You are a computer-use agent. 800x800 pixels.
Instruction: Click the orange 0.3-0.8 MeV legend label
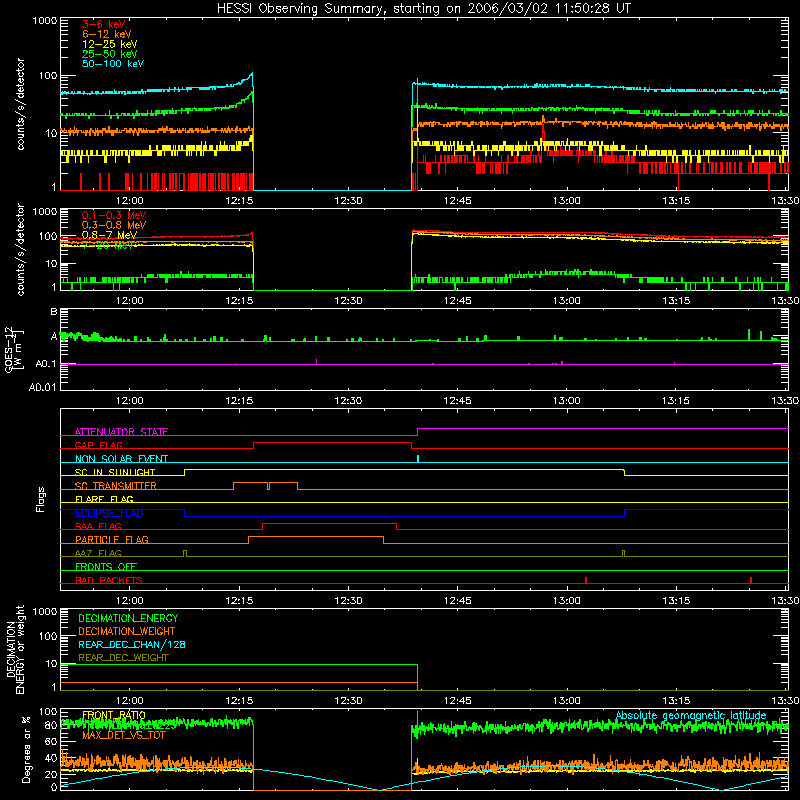(114, 225)
